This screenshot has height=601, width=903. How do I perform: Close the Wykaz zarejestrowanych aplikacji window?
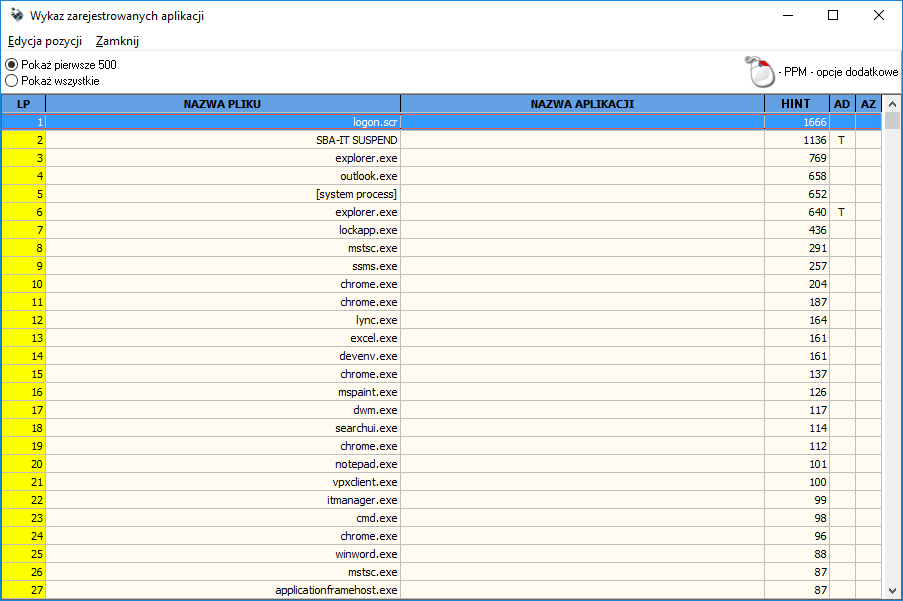click(879, 16)
